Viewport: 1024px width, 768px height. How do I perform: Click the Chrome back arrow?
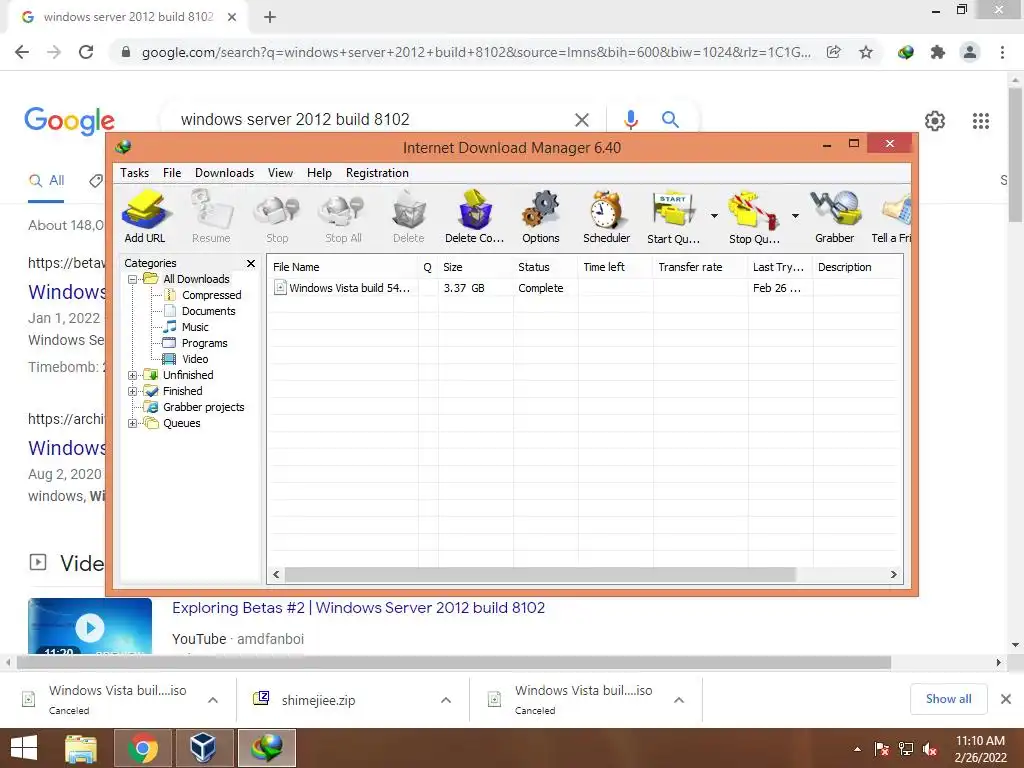coord(22,52)
